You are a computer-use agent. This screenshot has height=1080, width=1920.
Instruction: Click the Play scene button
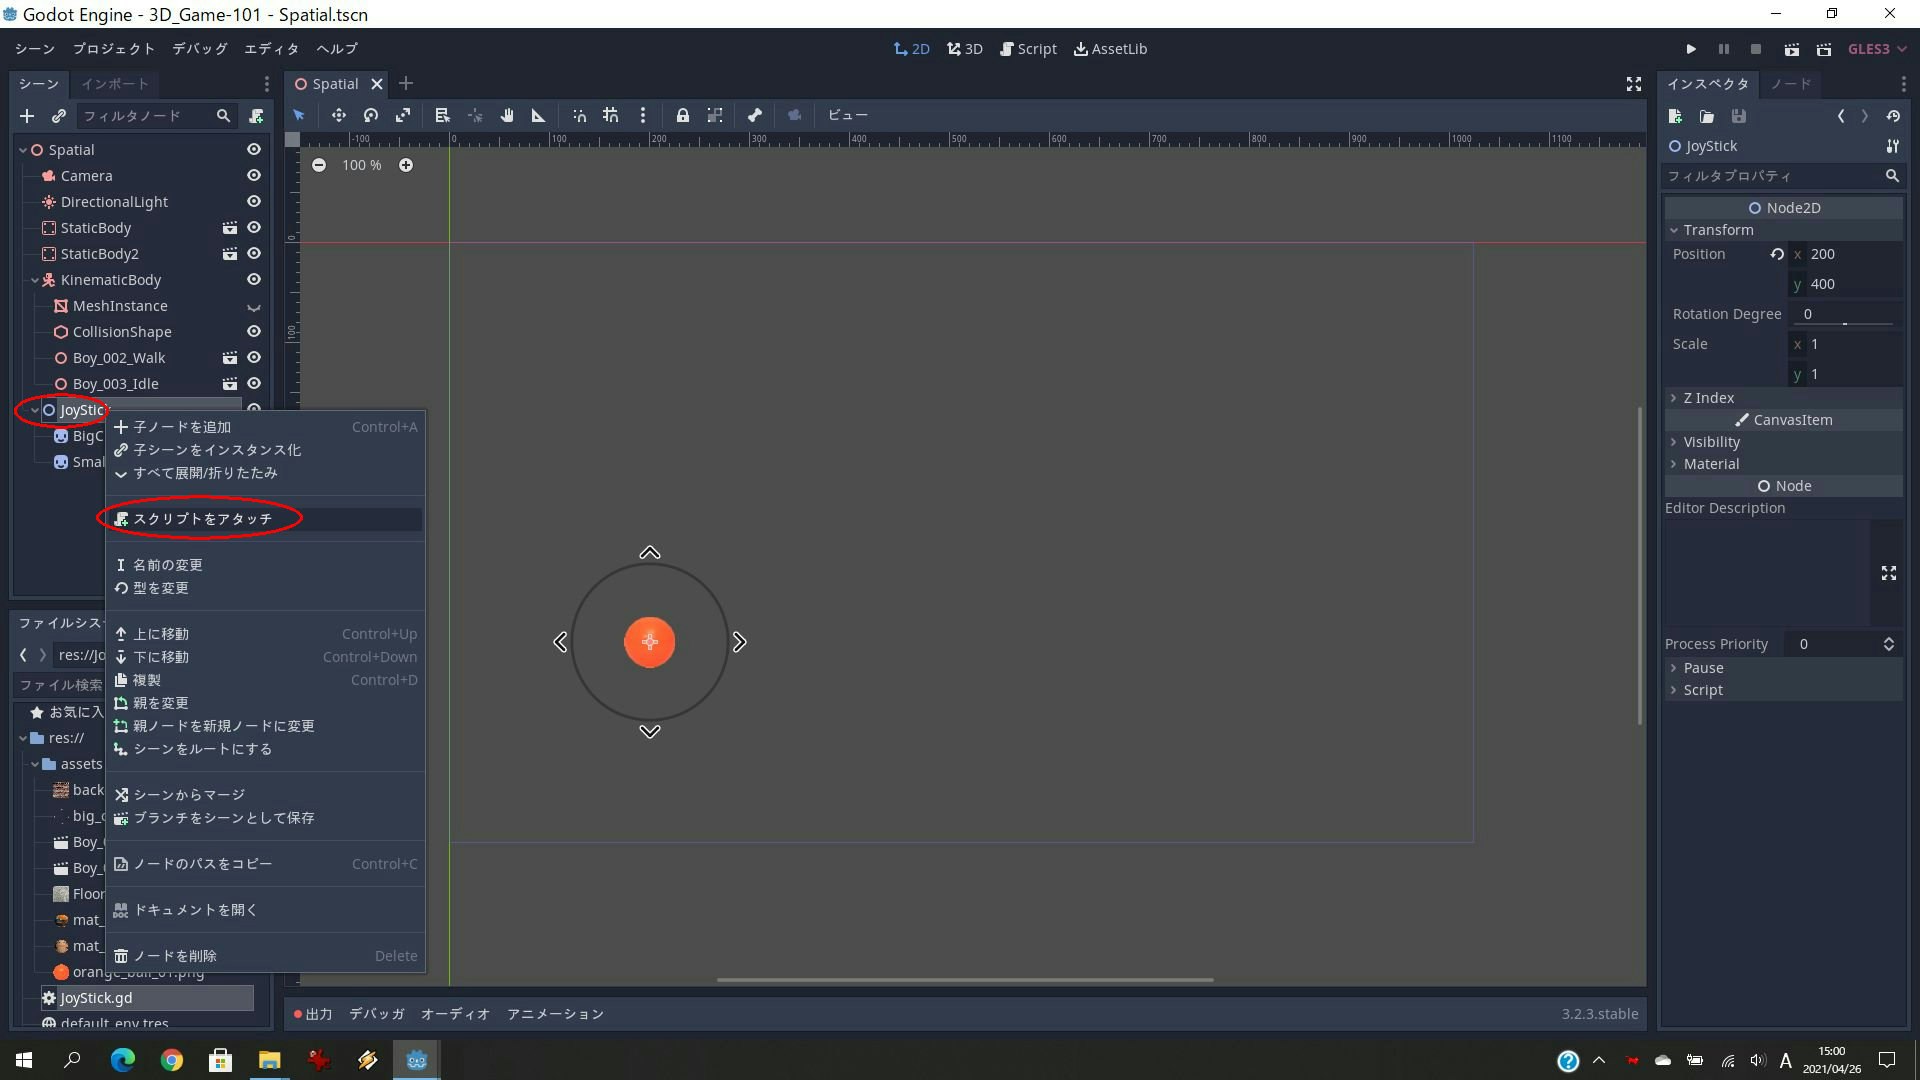[1791, 48]
